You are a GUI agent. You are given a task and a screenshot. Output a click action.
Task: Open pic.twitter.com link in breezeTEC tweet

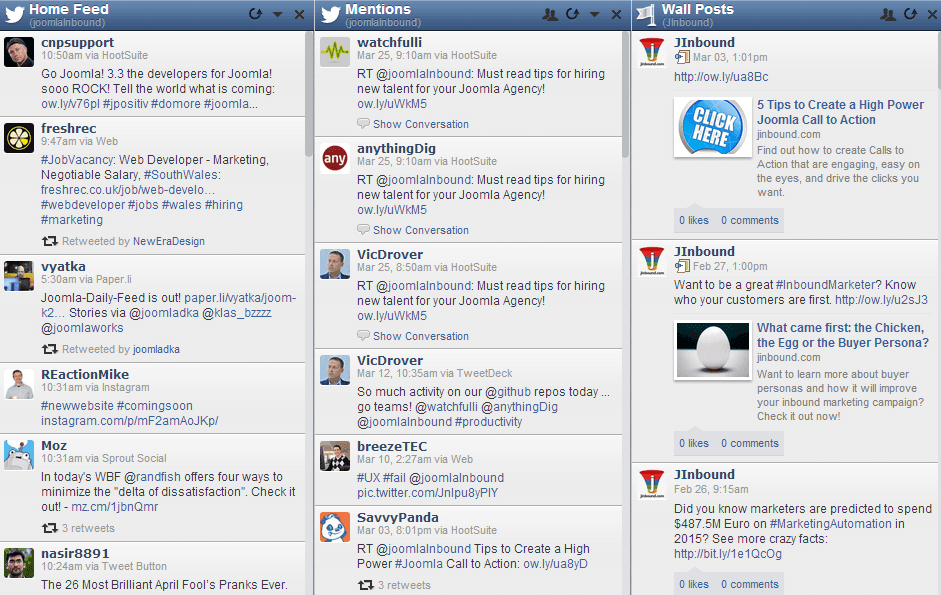click(x=427, y=493)
